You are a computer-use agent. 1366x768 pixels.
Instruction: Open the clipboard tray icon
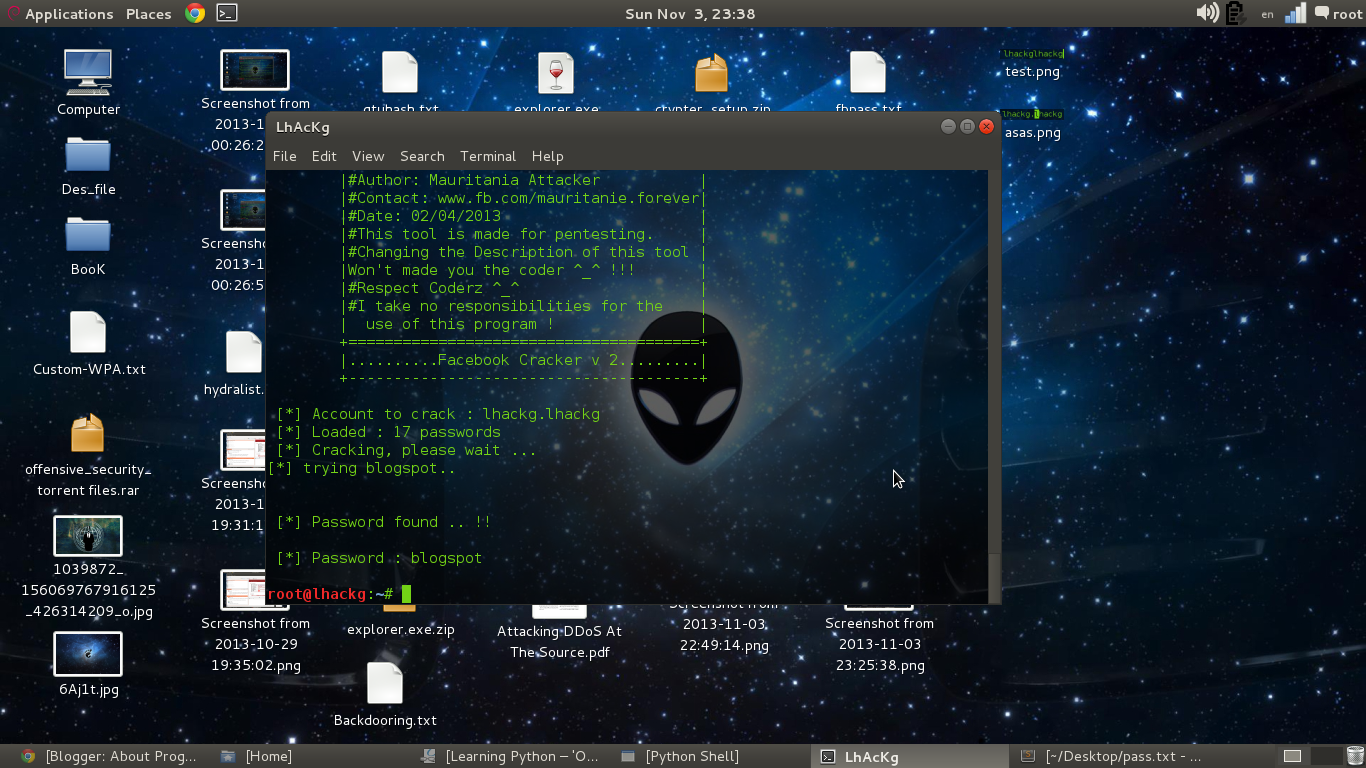(x=1235, y=13)
